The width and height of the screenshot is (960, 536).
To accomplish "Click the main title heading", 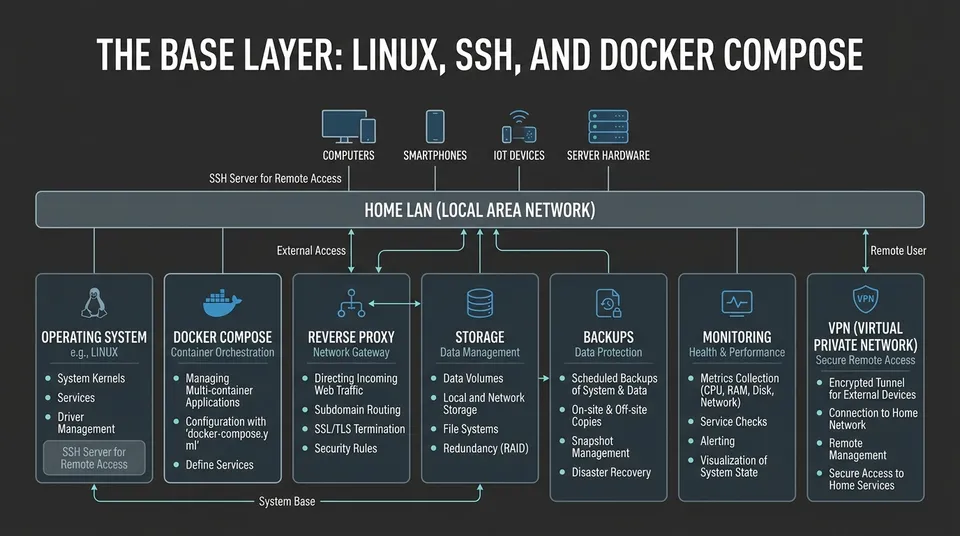I will (480, 55).
